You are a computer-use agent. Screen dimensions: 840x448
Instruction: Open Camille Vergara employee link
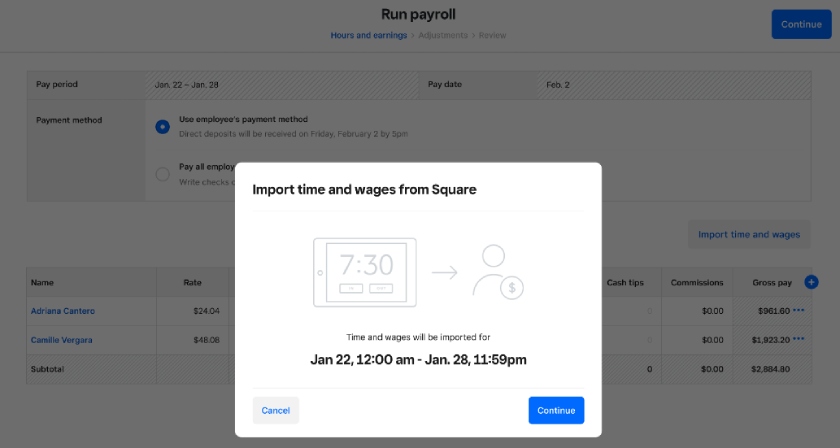point(62,340)
